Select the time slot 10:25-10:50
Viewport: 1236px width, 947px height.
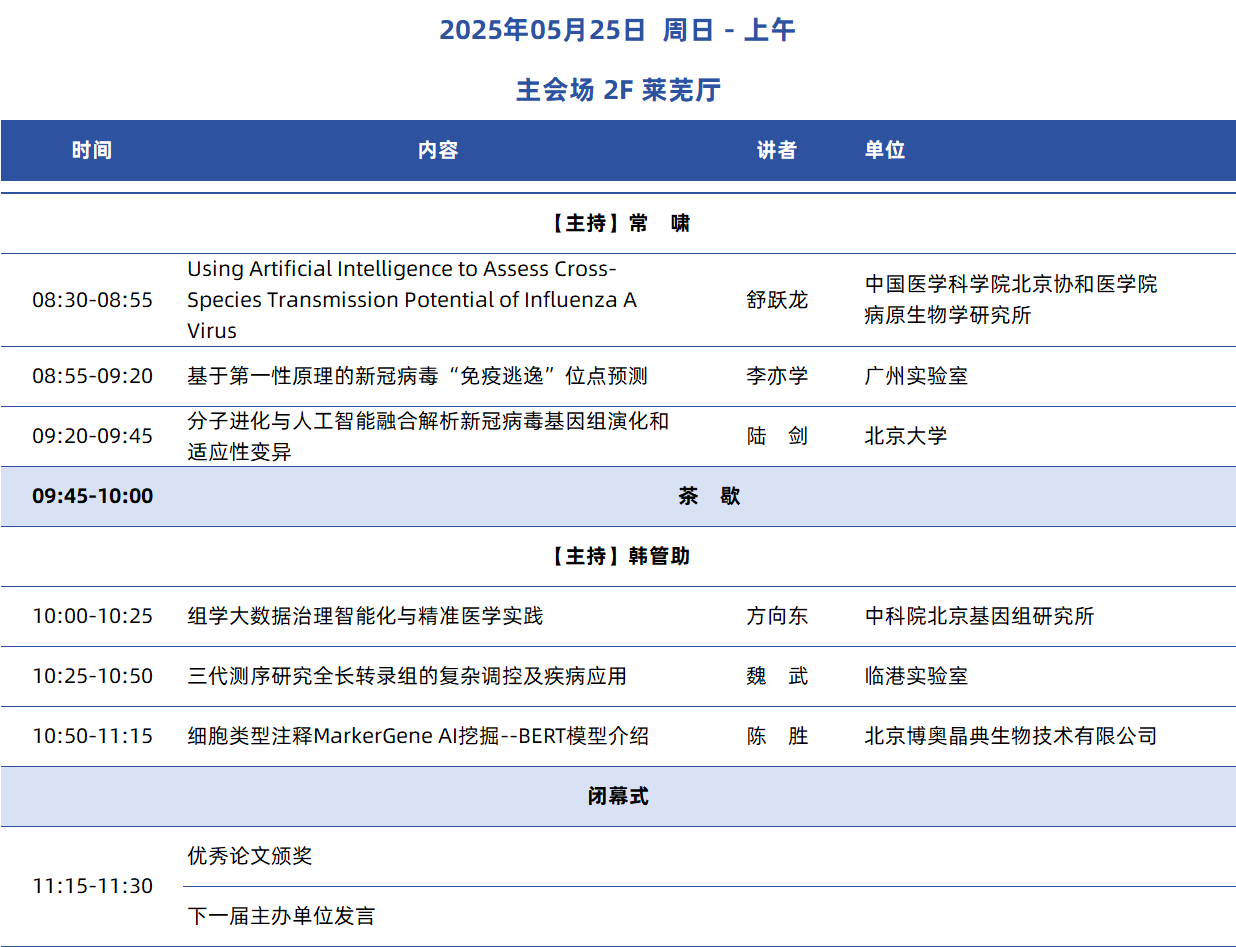point(93,676)
